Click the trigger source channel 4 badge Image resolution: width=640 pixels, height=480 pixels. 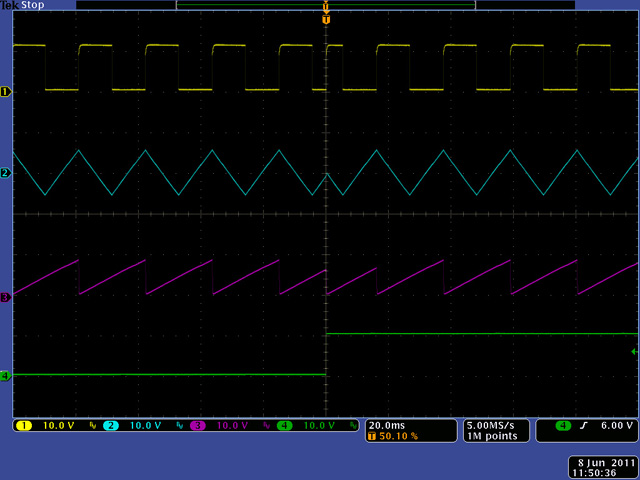[563, 425]
